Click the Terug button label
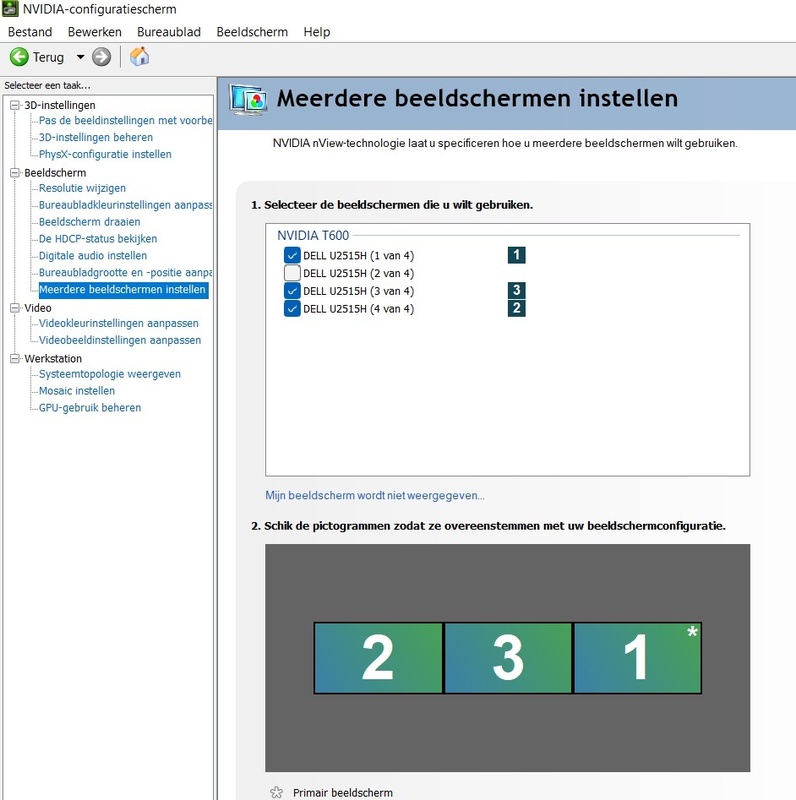The height and width of the screenshot is (800, 796). pos(48,57)
